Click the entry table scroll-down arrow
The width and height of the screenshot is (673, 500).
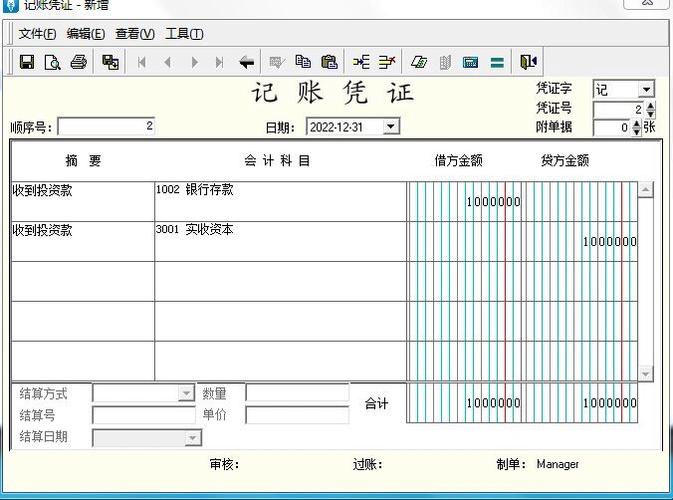pyautogui.click(x=646, y=373)
